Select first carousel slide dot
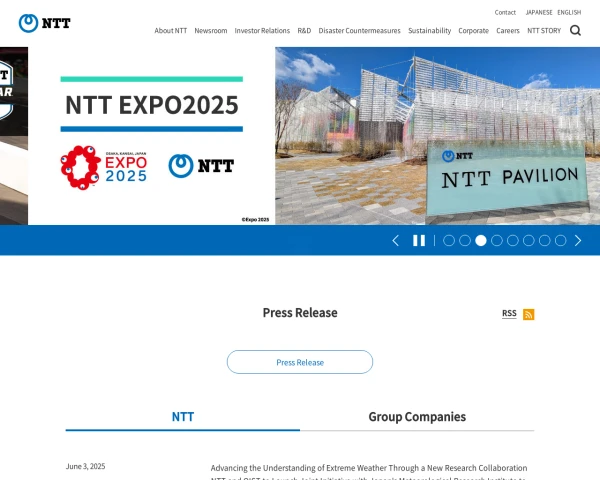The height and width of the screenshot is (480, 600). (449, 240)
